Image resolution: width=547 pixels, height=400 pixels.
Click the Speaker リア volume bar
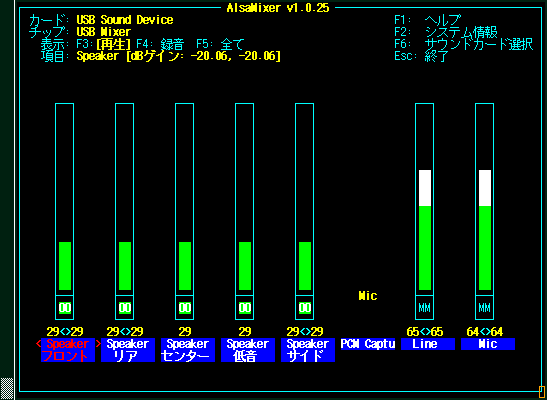(125, 199)
